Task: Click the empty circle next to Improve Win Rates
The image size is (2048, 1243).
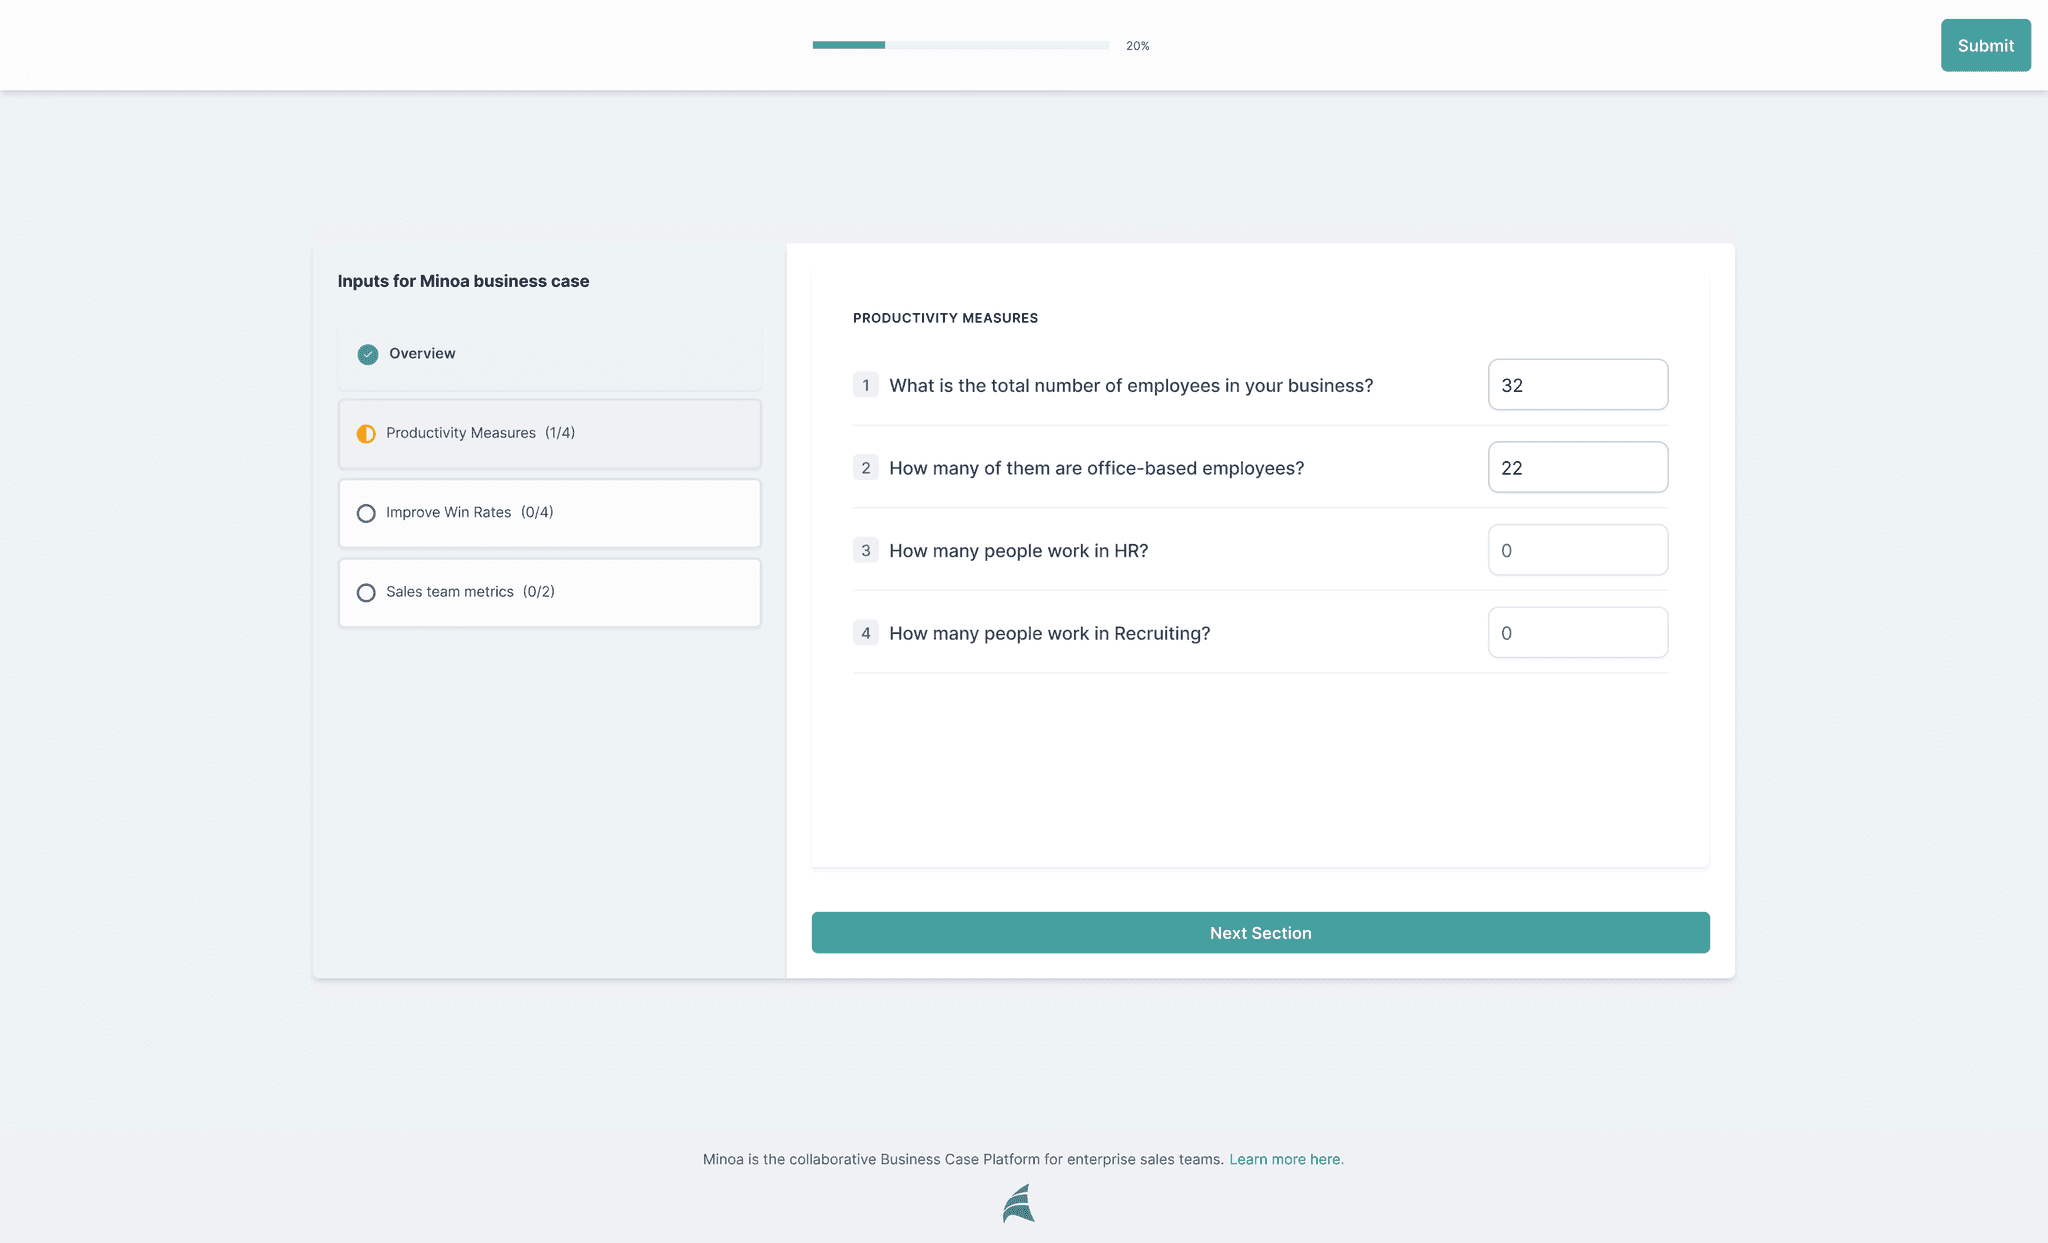Action: click(x=366, y=513)
